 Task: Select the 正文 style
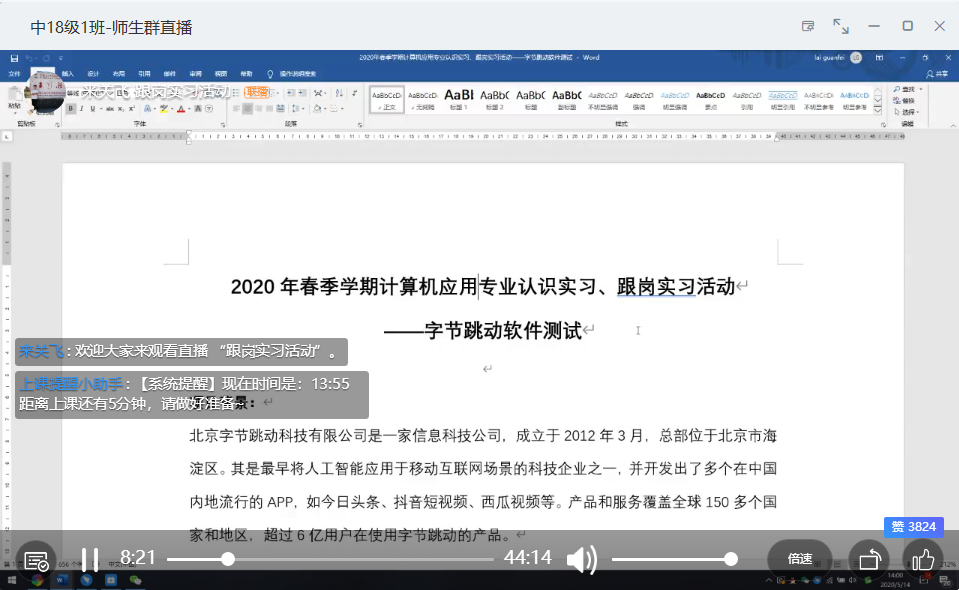[x=387, y=100]
